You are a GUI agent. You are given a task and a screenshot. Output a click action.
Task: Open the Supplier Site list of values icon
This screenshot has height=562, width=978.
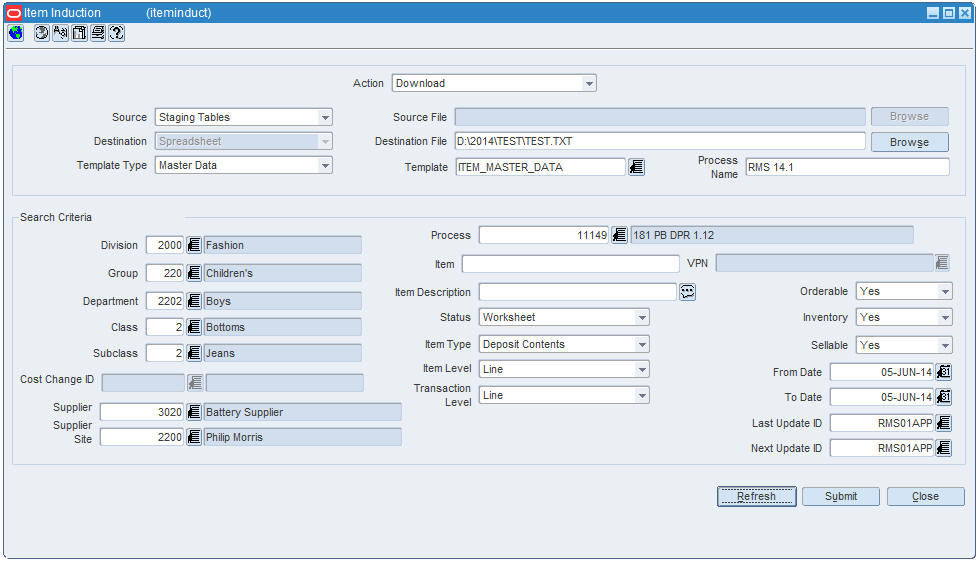coord(194,437)
